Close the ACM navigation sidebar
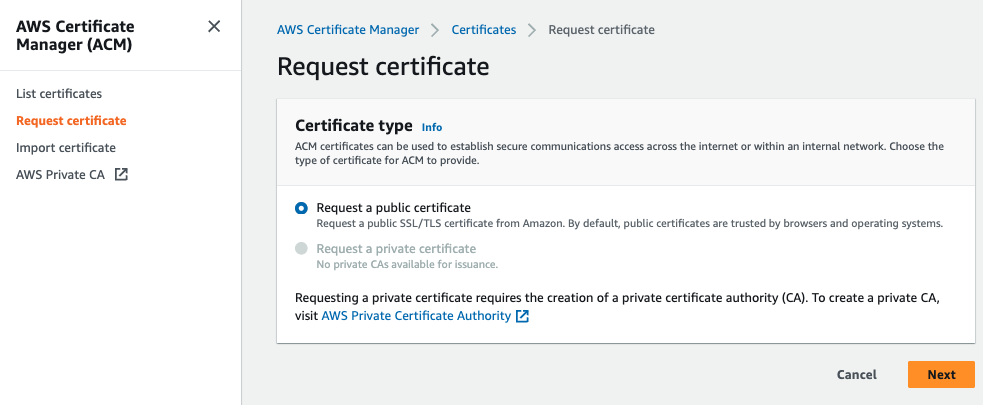 click(214, 27)
